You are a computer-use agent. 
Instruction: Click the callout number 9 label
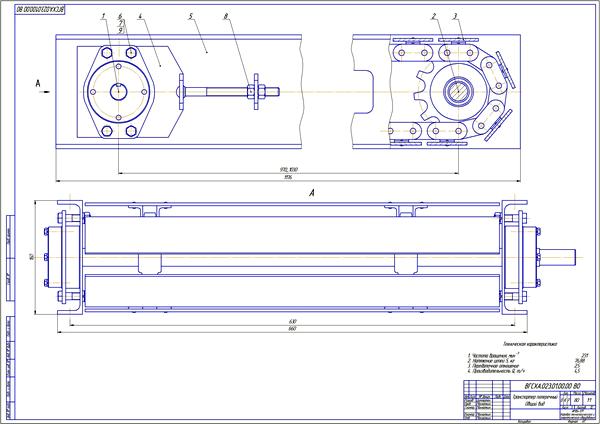tap(120, 30)
